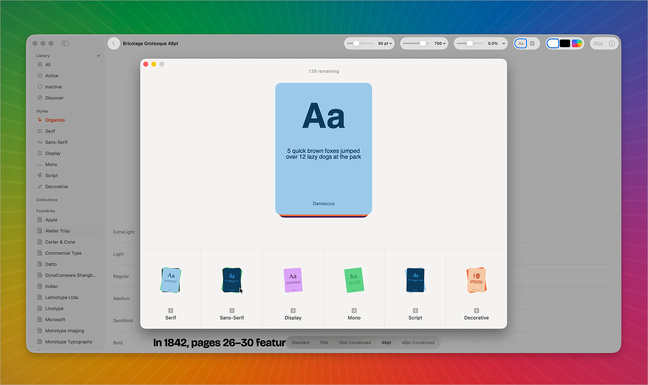
Task: Select the black background swatch
Action: [x=565, y=43]
